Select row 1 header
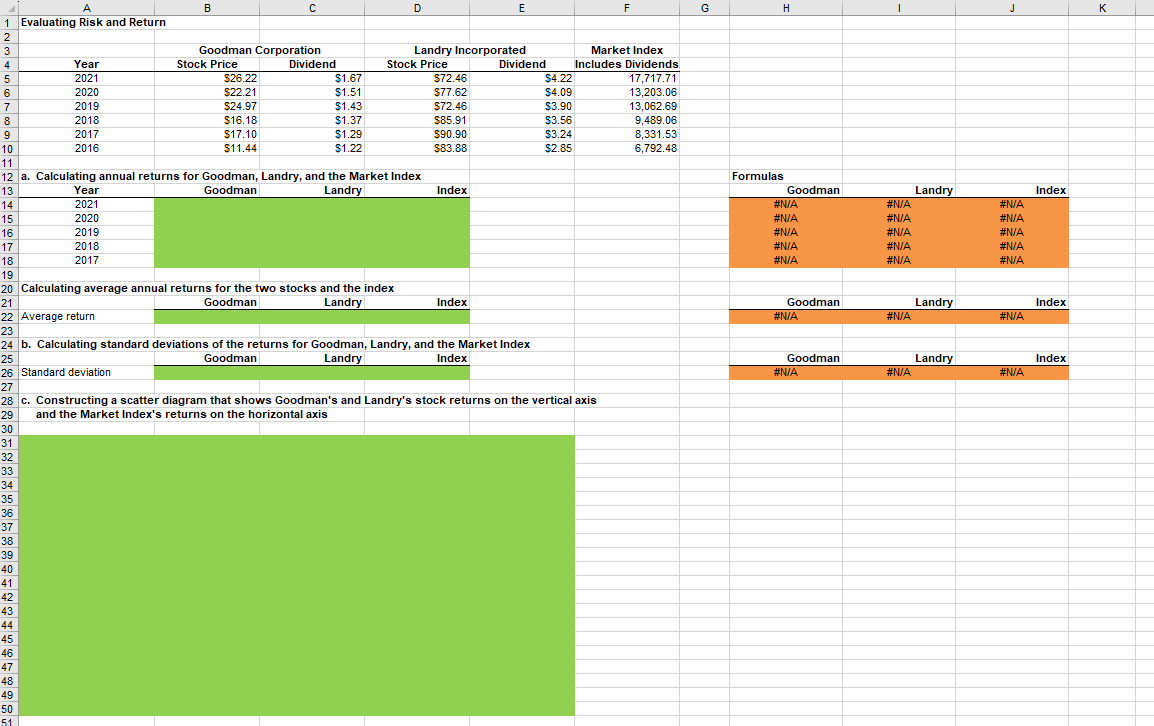Image resolution: width=1154 pixels, height=726 pixels. point(9,22)
